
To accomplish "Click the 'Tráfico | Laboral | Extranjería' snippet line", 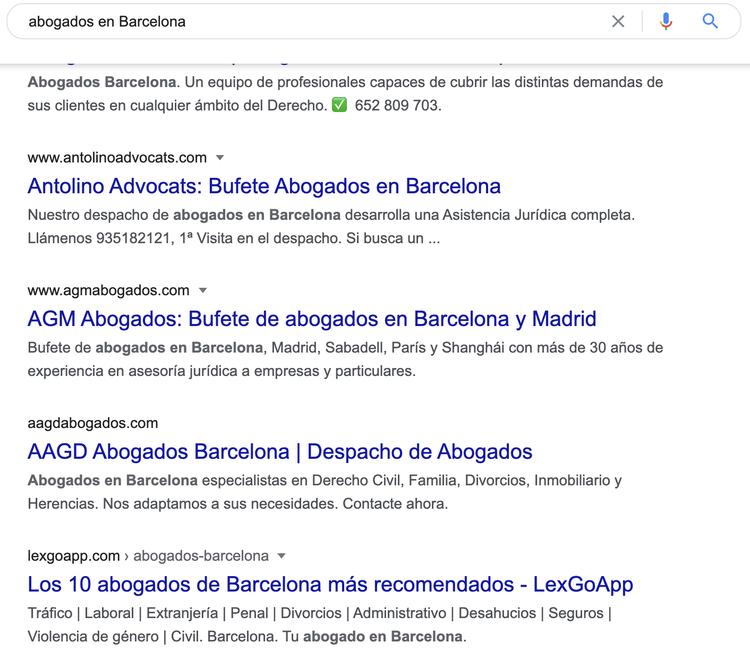I will click(320, 613).
